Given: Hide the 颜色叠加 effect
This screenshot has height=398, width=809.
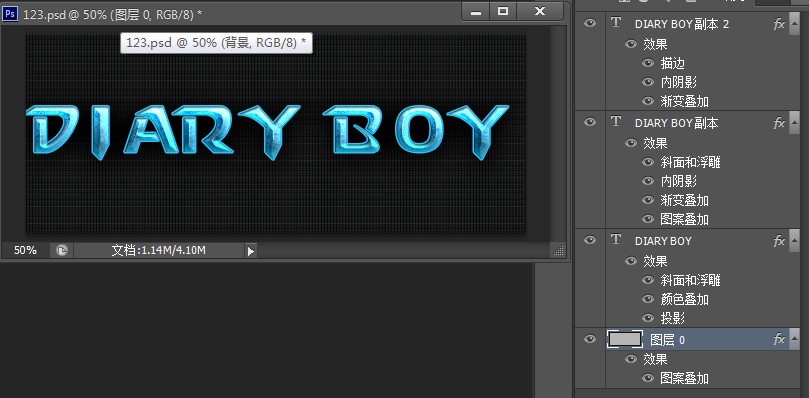Looking at the screenshot, I should (x=648, y=299).
